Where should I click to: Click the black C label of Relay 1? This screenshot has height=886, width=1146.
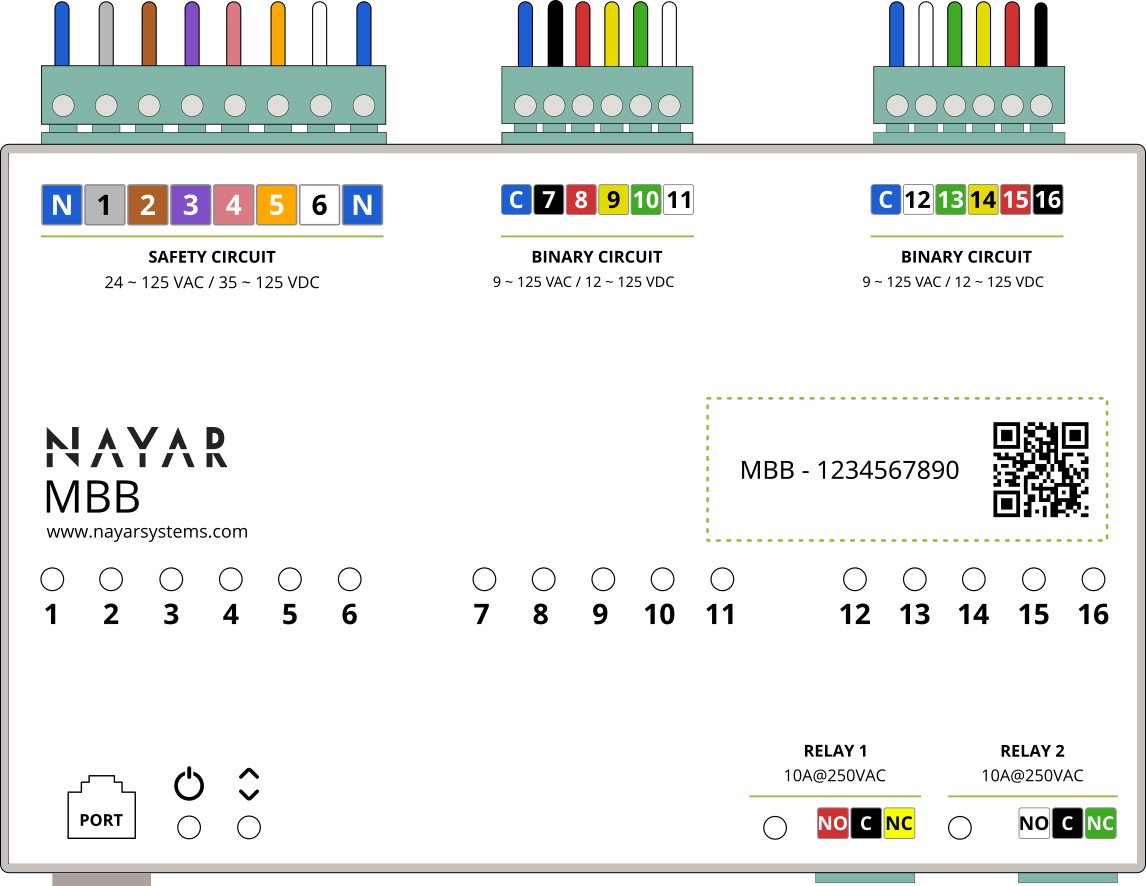coord(866,823)
